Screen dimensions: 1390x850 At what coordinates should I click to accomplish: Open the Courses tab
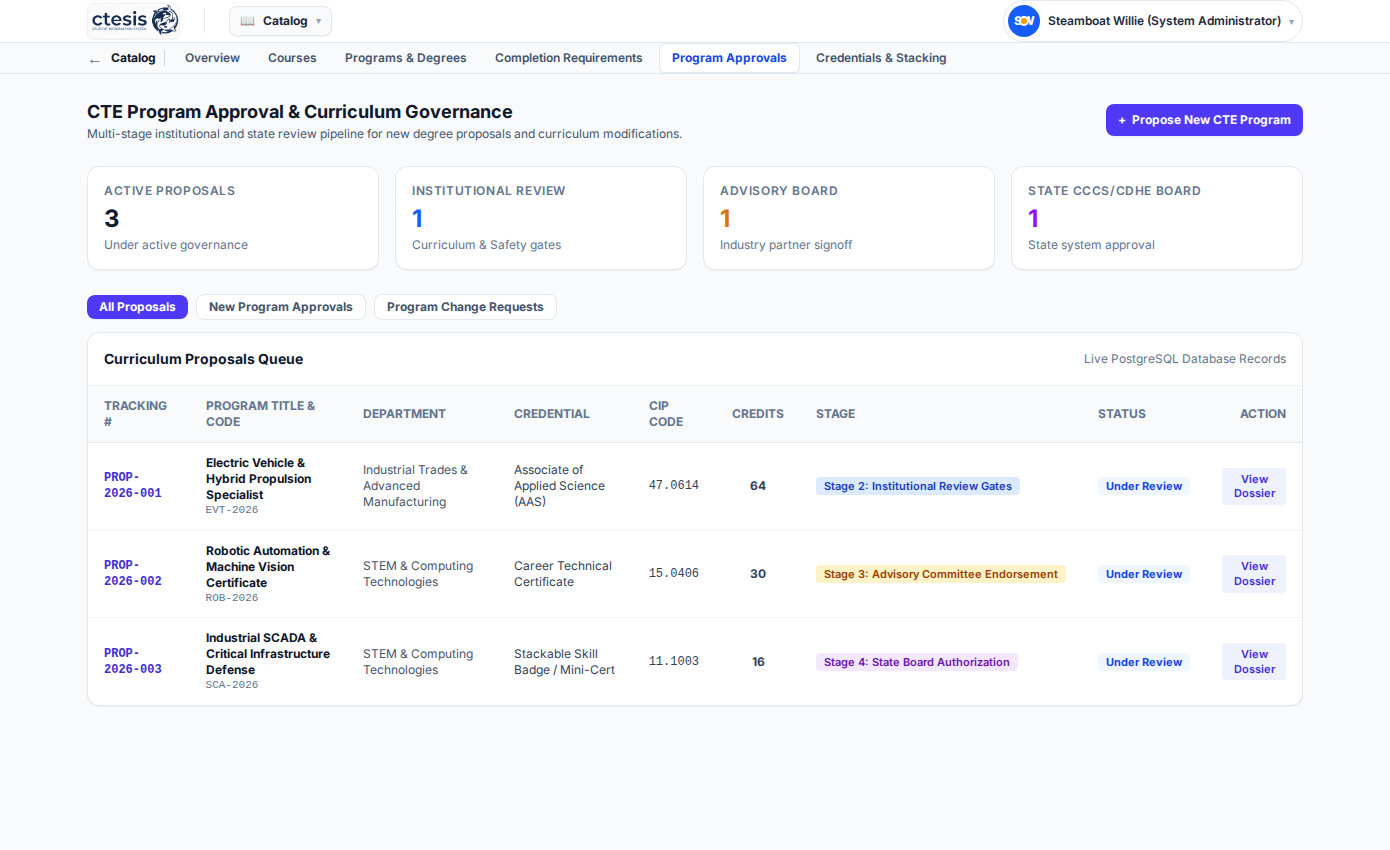[x=292, y=58]
